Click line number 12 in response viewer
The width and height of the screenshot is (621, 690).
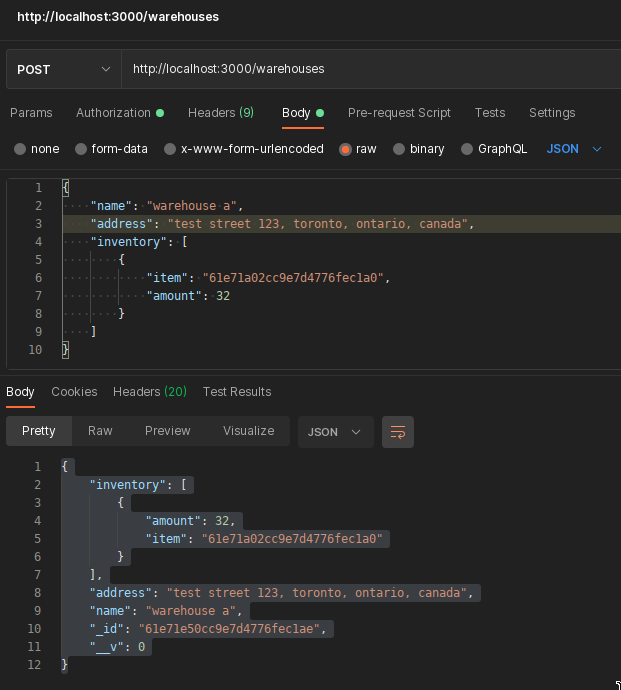pyautogui.click(x=34, y=665)
